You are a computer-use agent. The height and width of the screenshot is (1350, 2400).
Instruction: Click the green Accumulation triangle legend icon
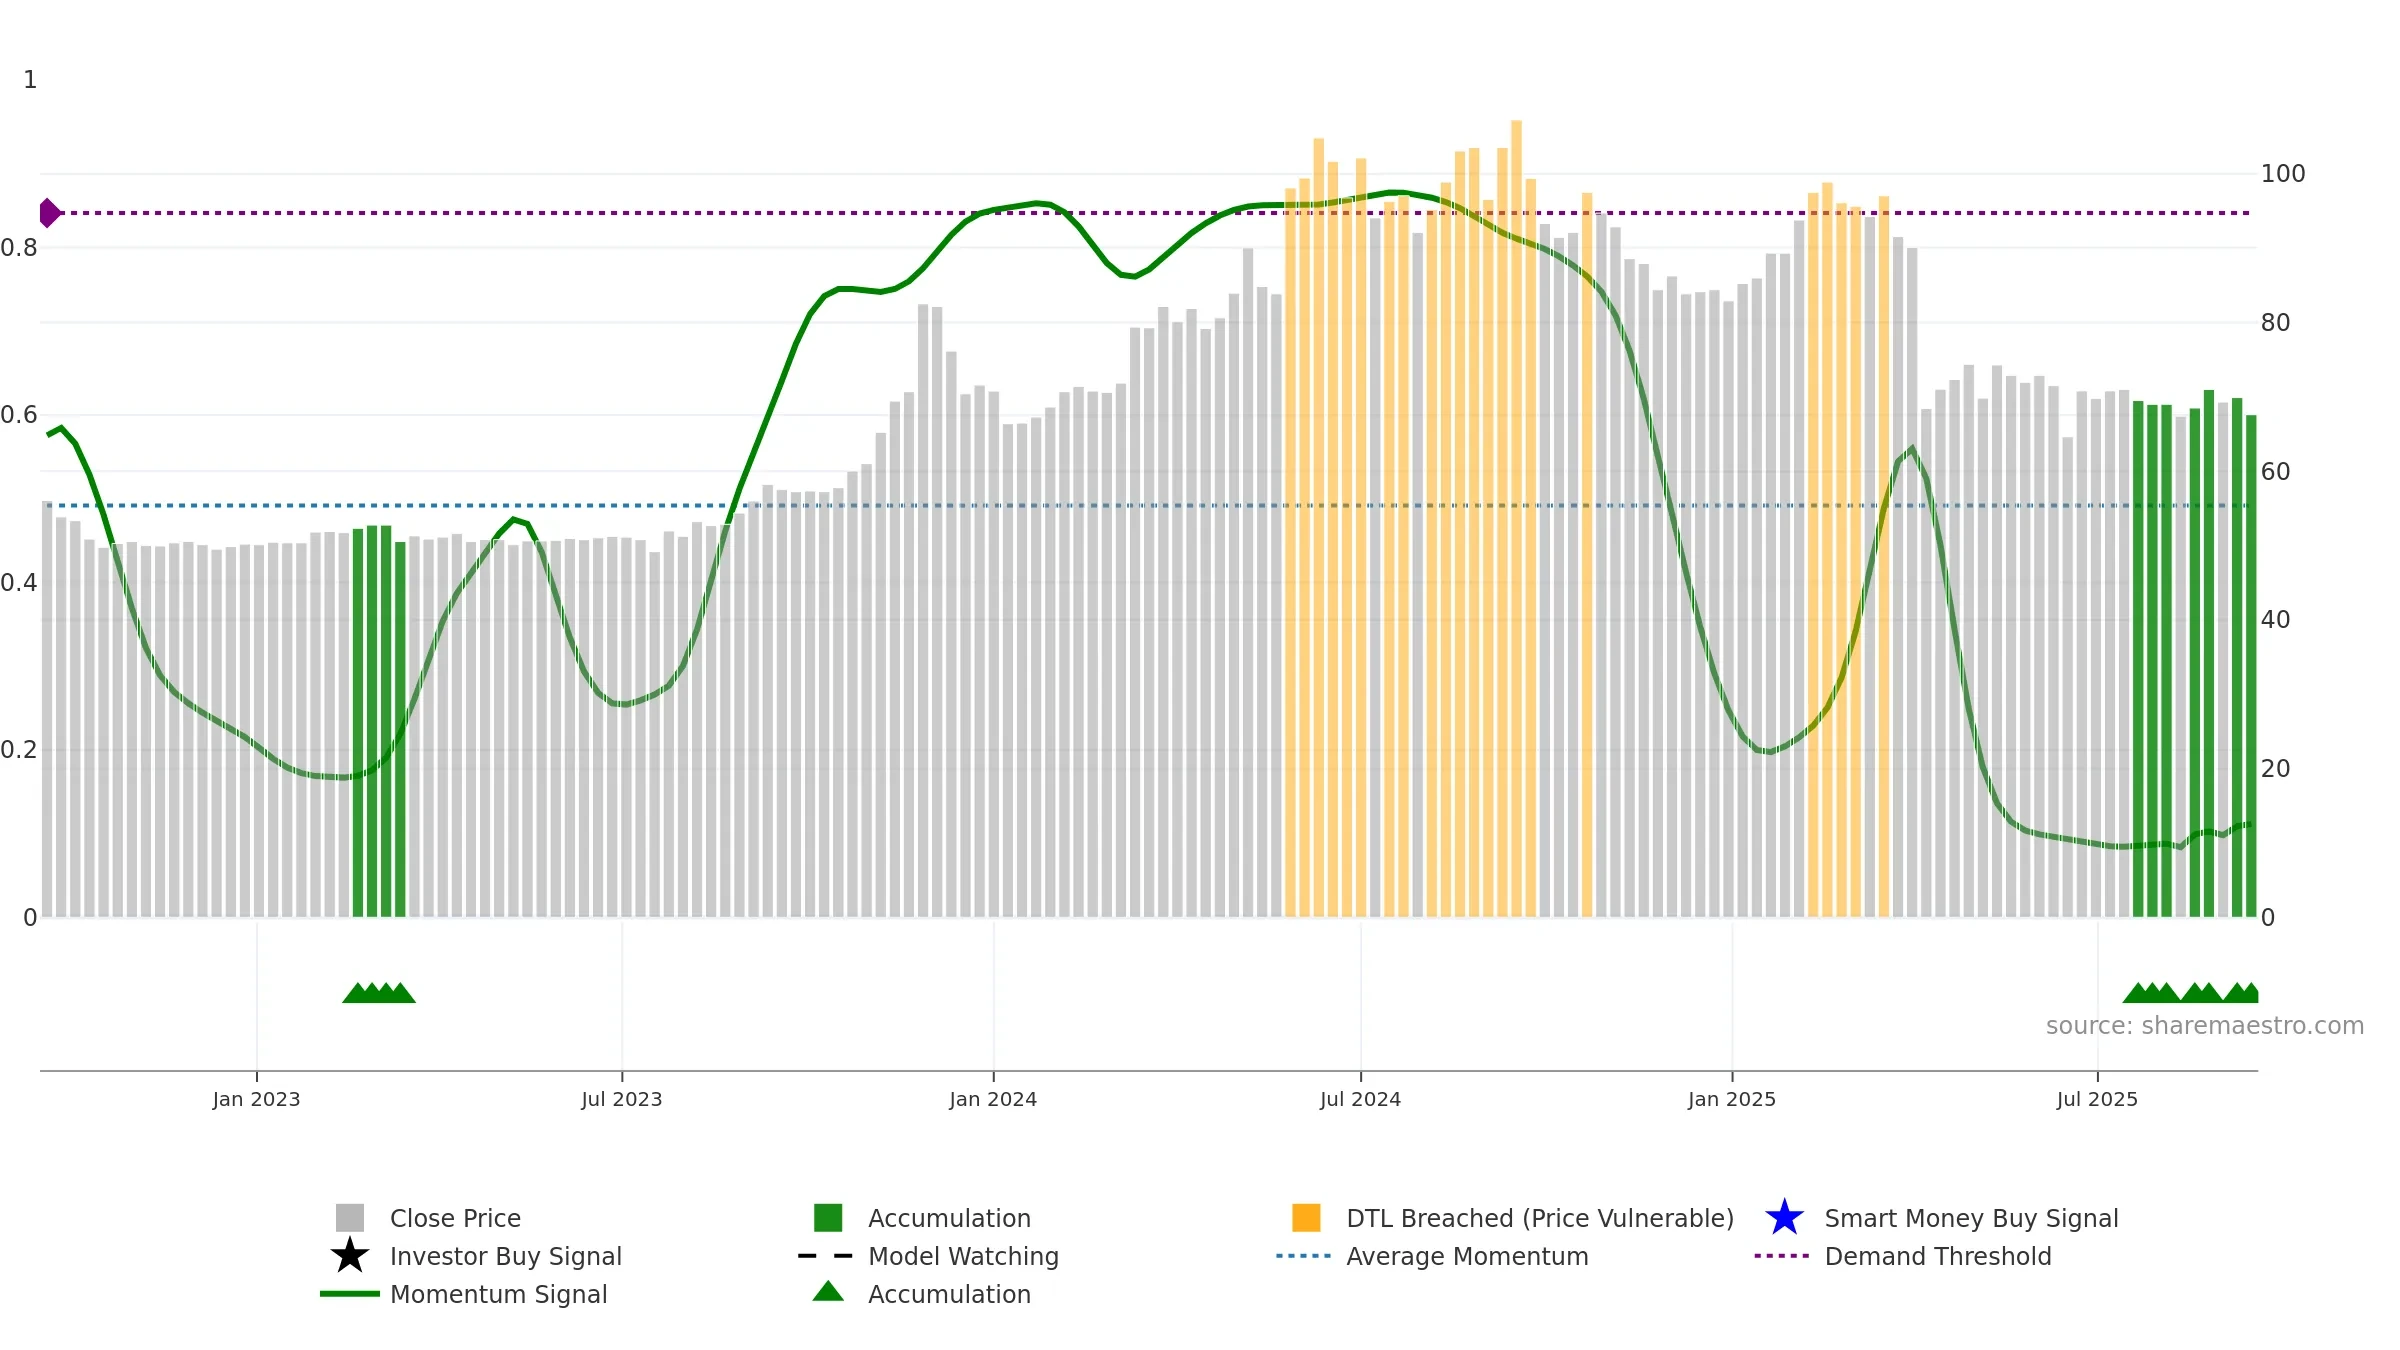tap(828, 1292)
